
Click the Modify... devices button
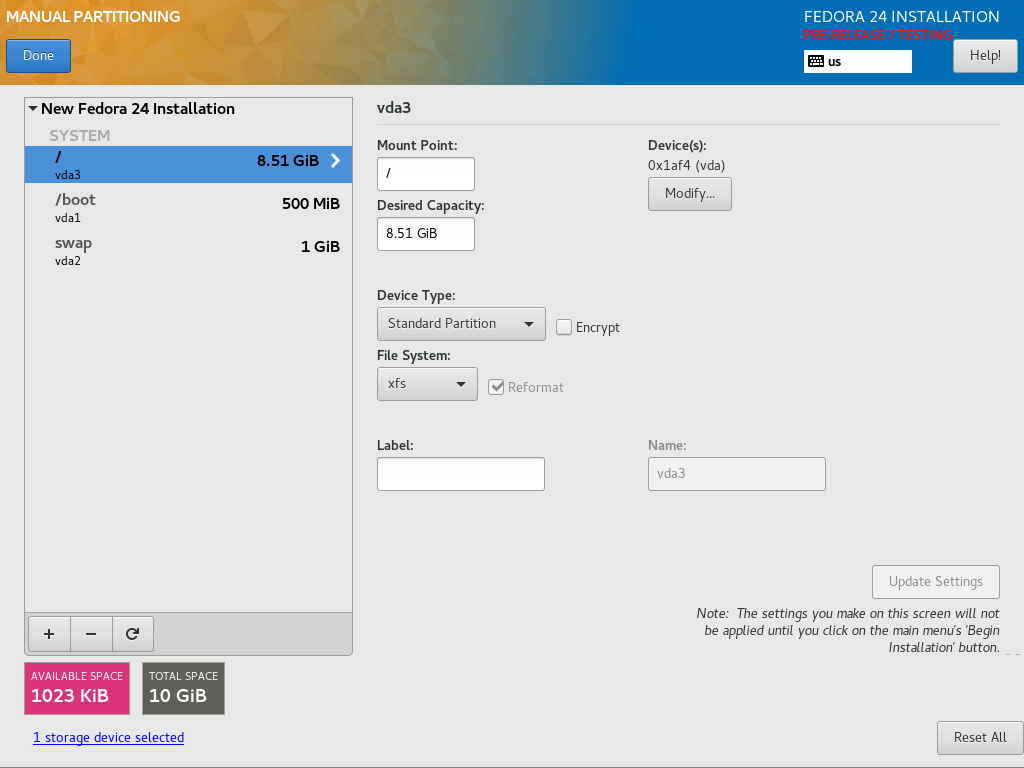tap(690, 194)
